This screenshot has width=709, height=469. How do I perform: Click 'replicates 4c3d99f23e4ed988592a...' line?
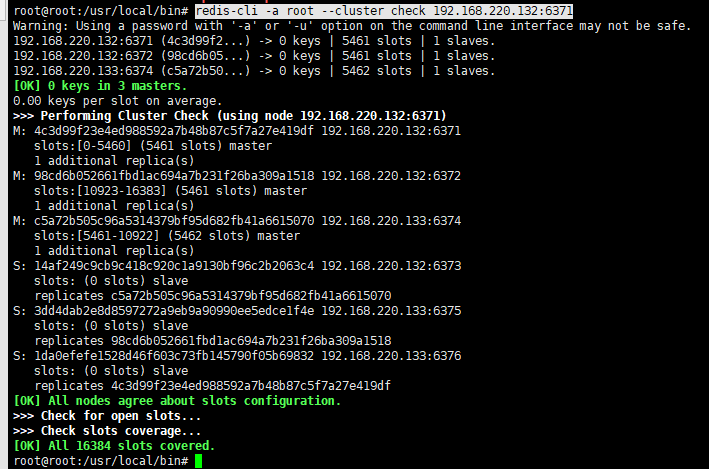(x=213, y=386)
